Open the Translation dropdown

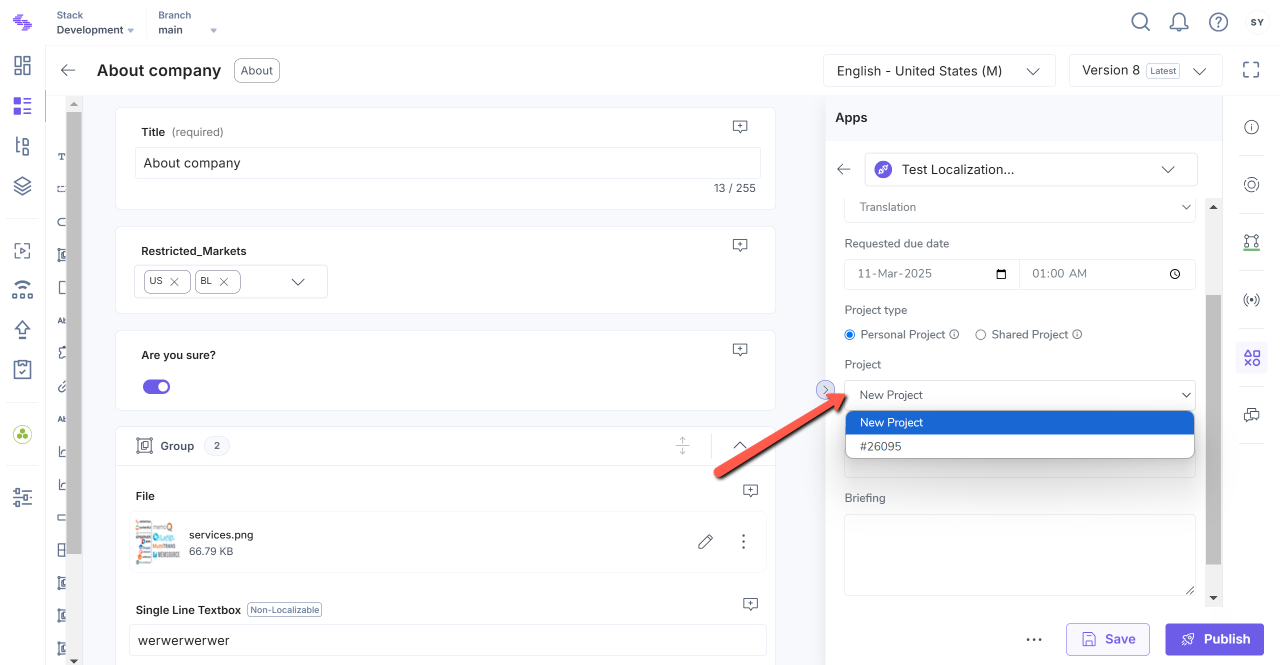[x=1020, y=207]
